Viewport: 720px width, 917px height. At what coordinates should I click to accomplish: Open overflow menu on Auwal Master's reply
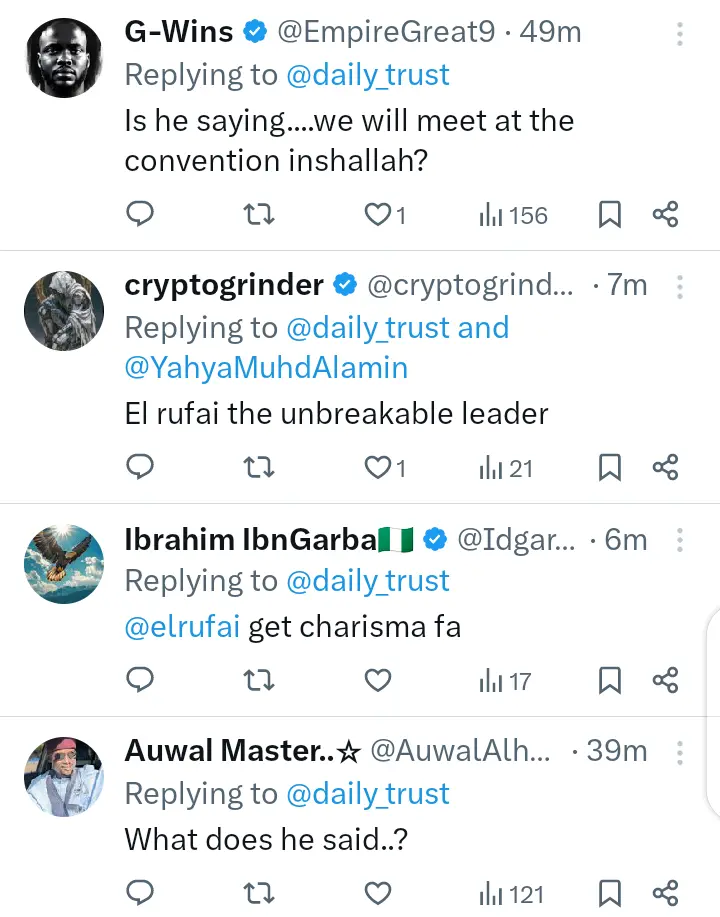click(680, 752)
